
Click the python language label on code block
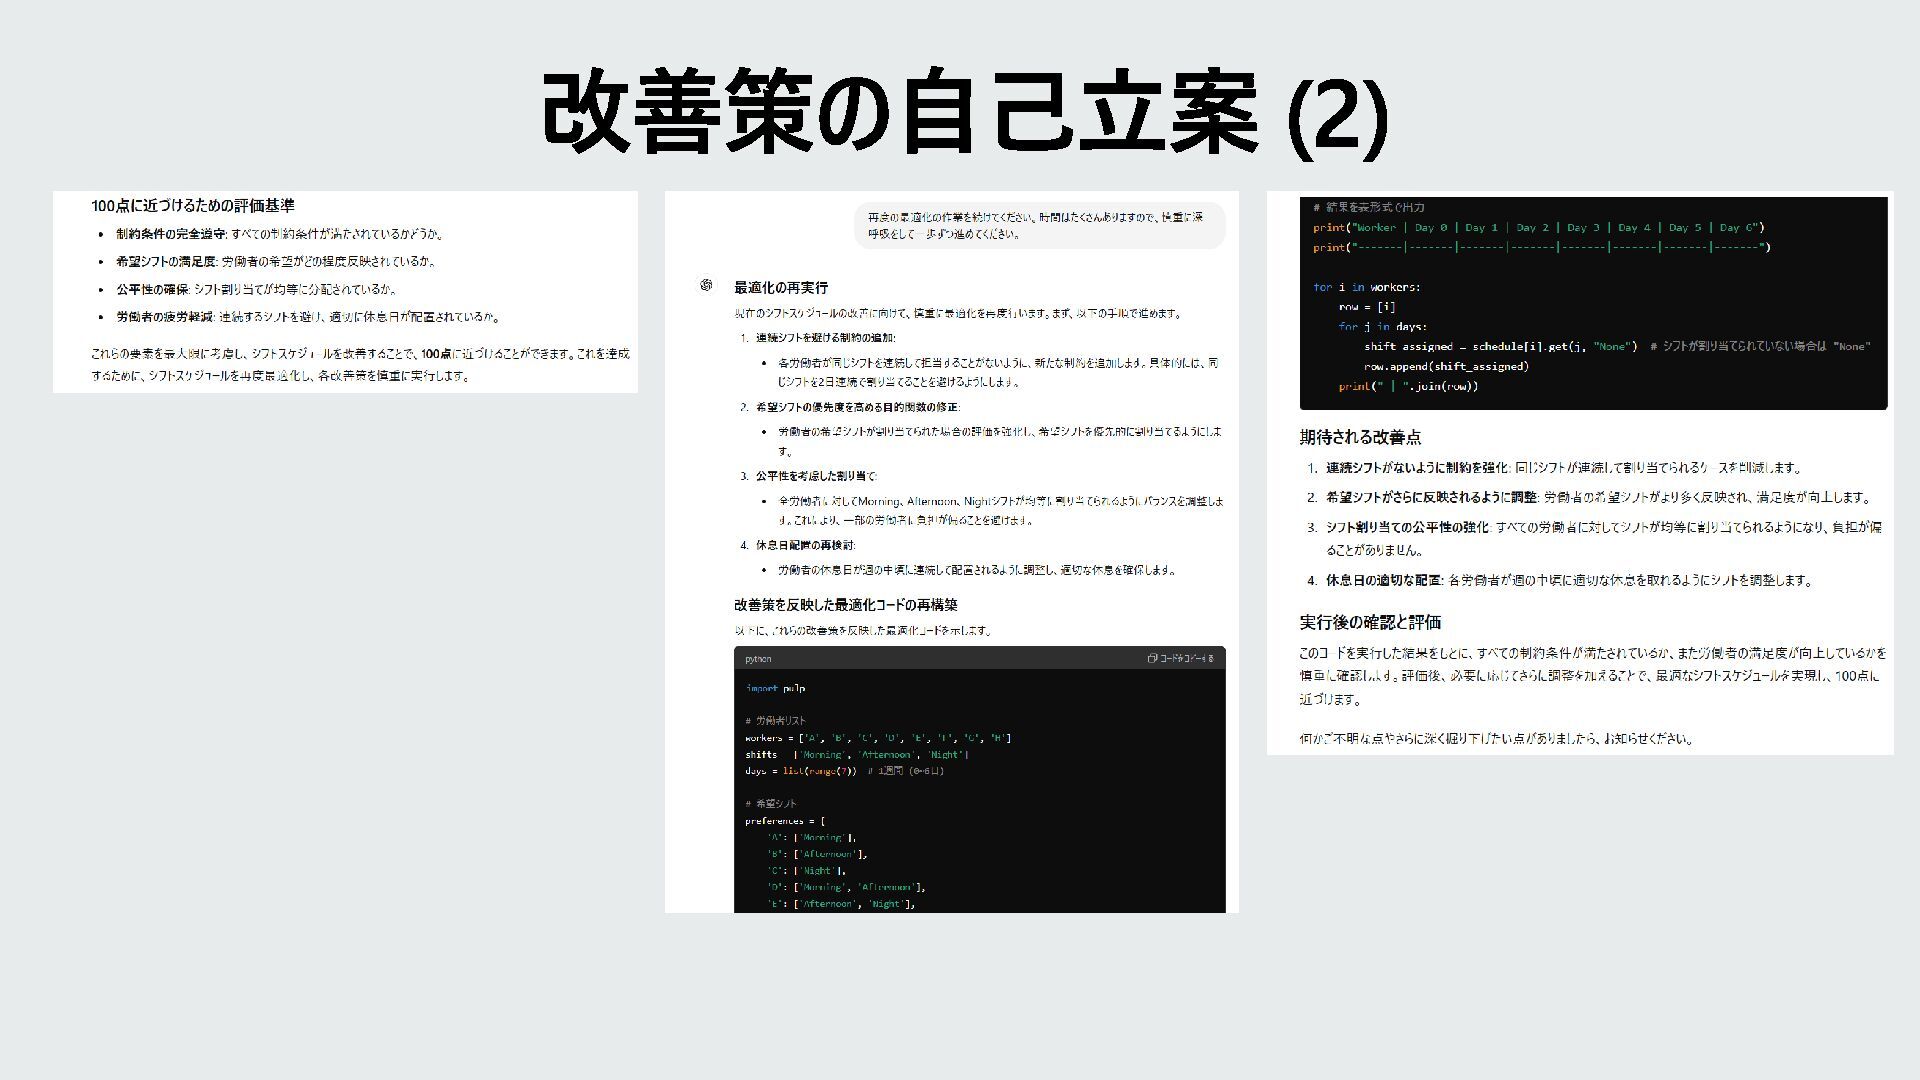click(758, 660)
